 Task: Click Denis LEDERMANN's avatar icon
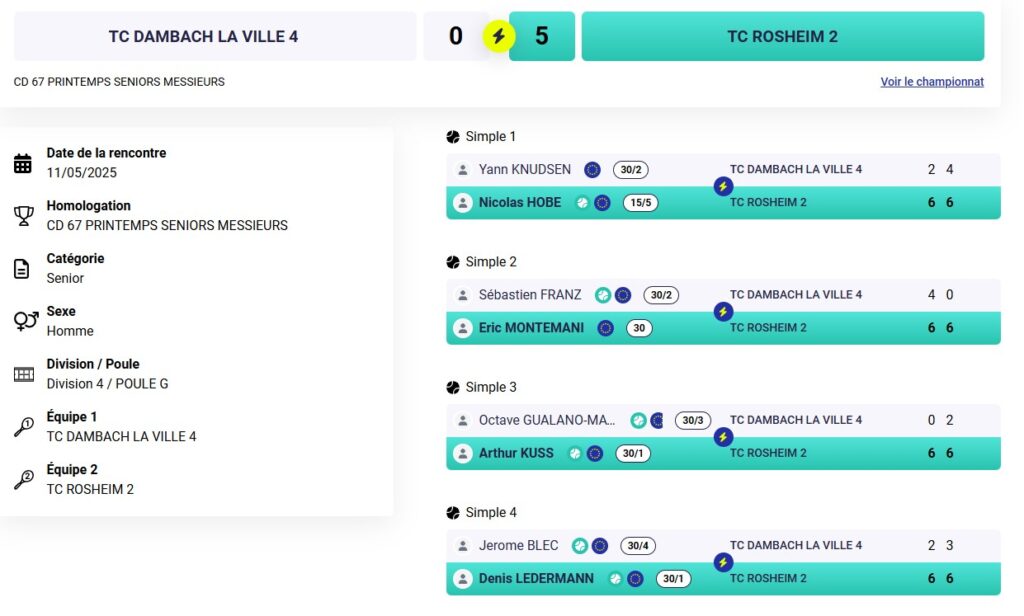click(462, 579)
